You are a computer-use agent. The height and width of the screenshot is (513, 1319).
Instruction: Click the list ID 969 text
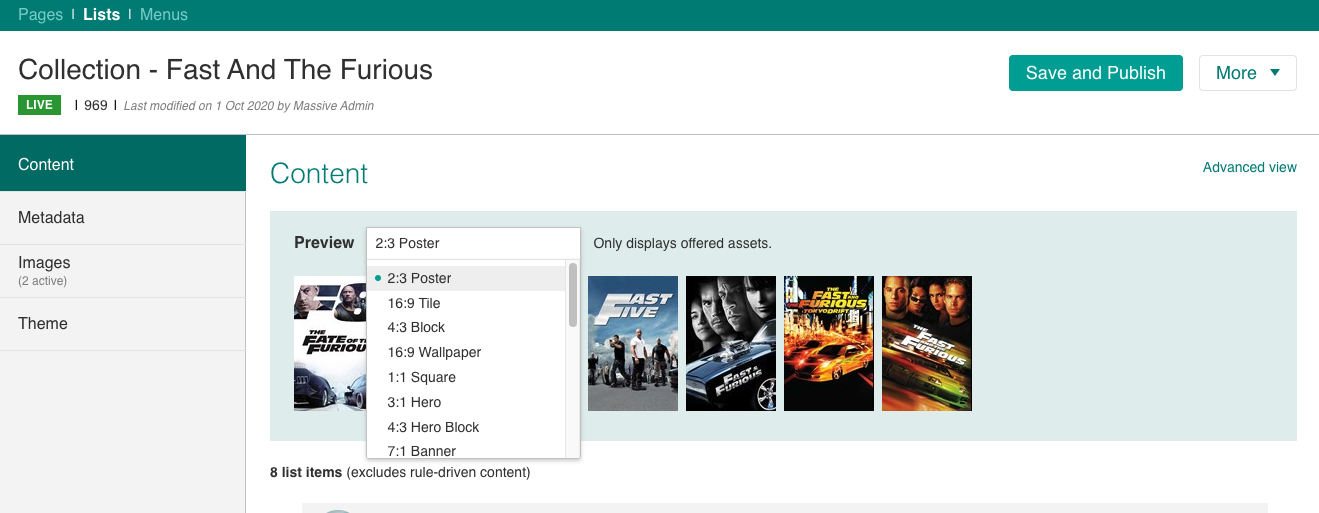tap(96, 105)
